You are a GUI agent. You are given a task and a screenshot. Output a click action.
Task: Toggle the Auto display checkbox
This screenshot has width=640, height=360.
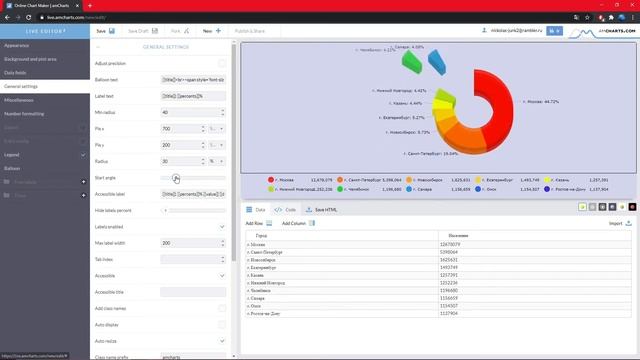222,324
